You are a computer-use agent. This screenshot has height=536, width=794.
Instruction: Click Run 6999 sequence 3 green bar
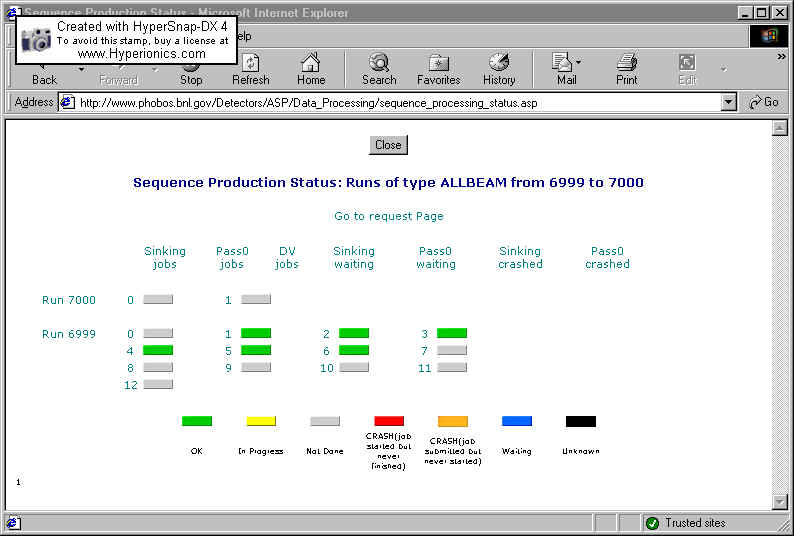[x=452, y=333]
